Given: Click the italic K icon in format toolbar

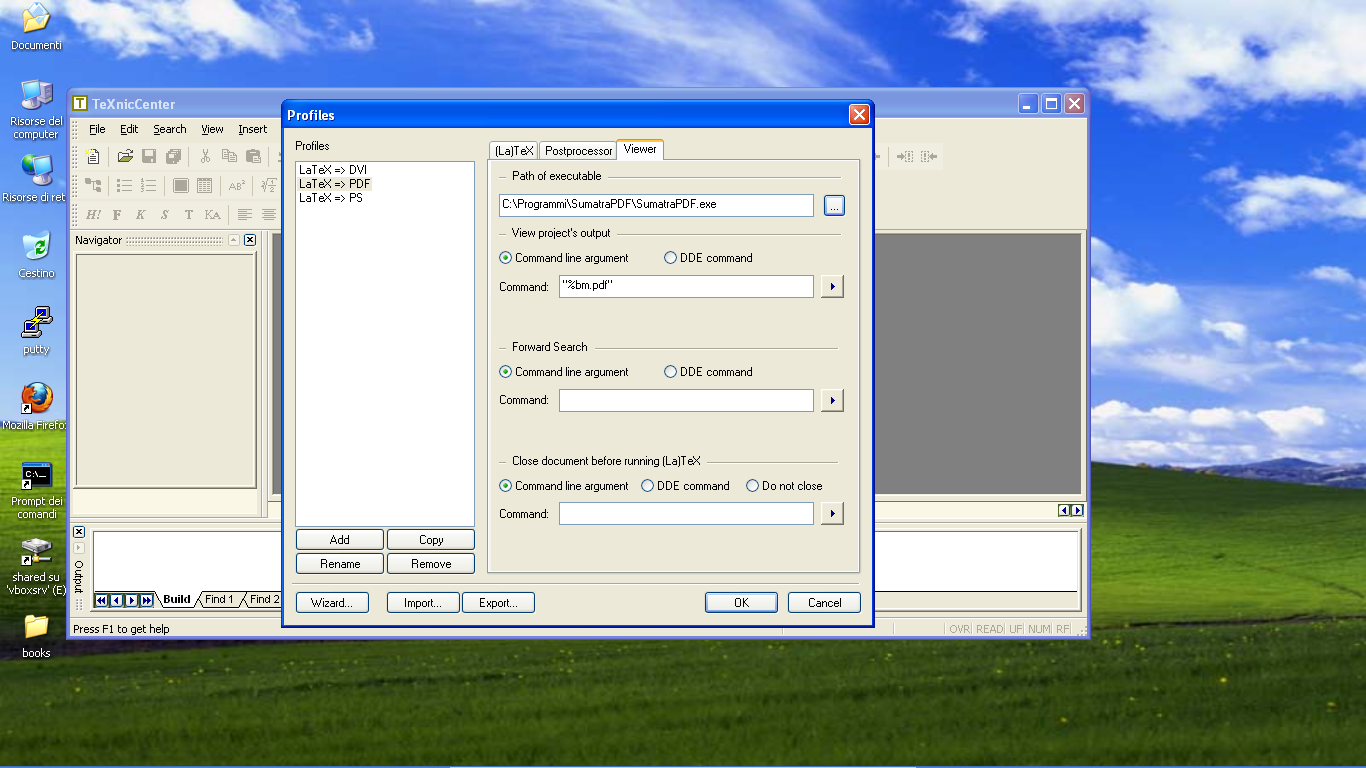Looking at the screenshot, I should pyautogui.click(x=141, y=214).
